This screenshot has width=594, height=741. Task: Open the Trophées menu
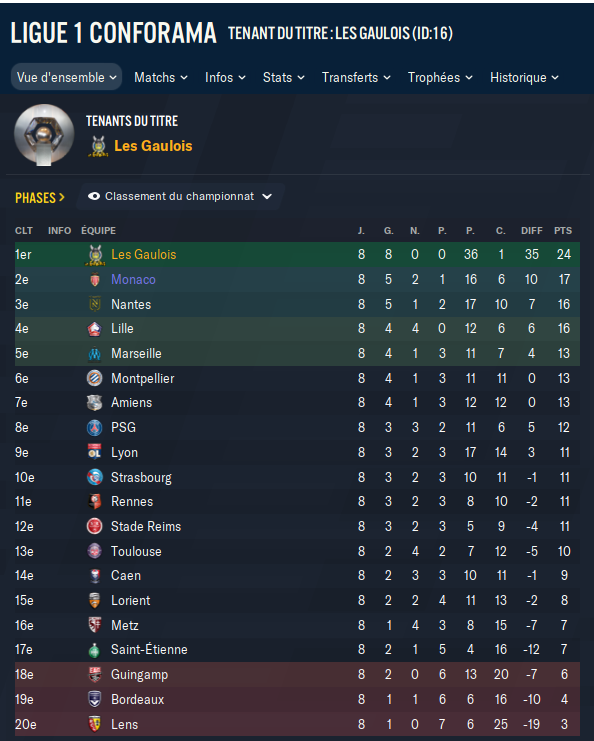point(440,77)
